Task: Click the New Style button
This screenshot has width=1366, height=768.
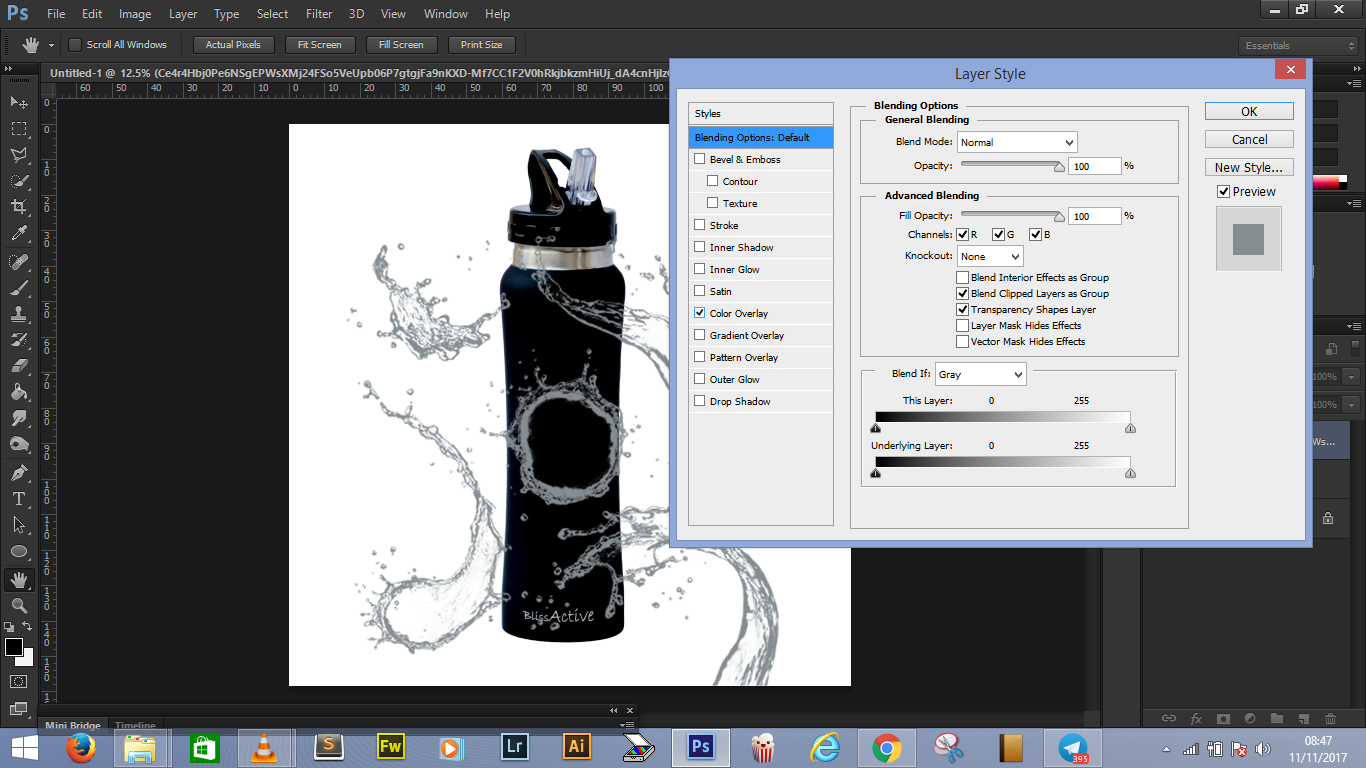Action: coord(1249,167)
